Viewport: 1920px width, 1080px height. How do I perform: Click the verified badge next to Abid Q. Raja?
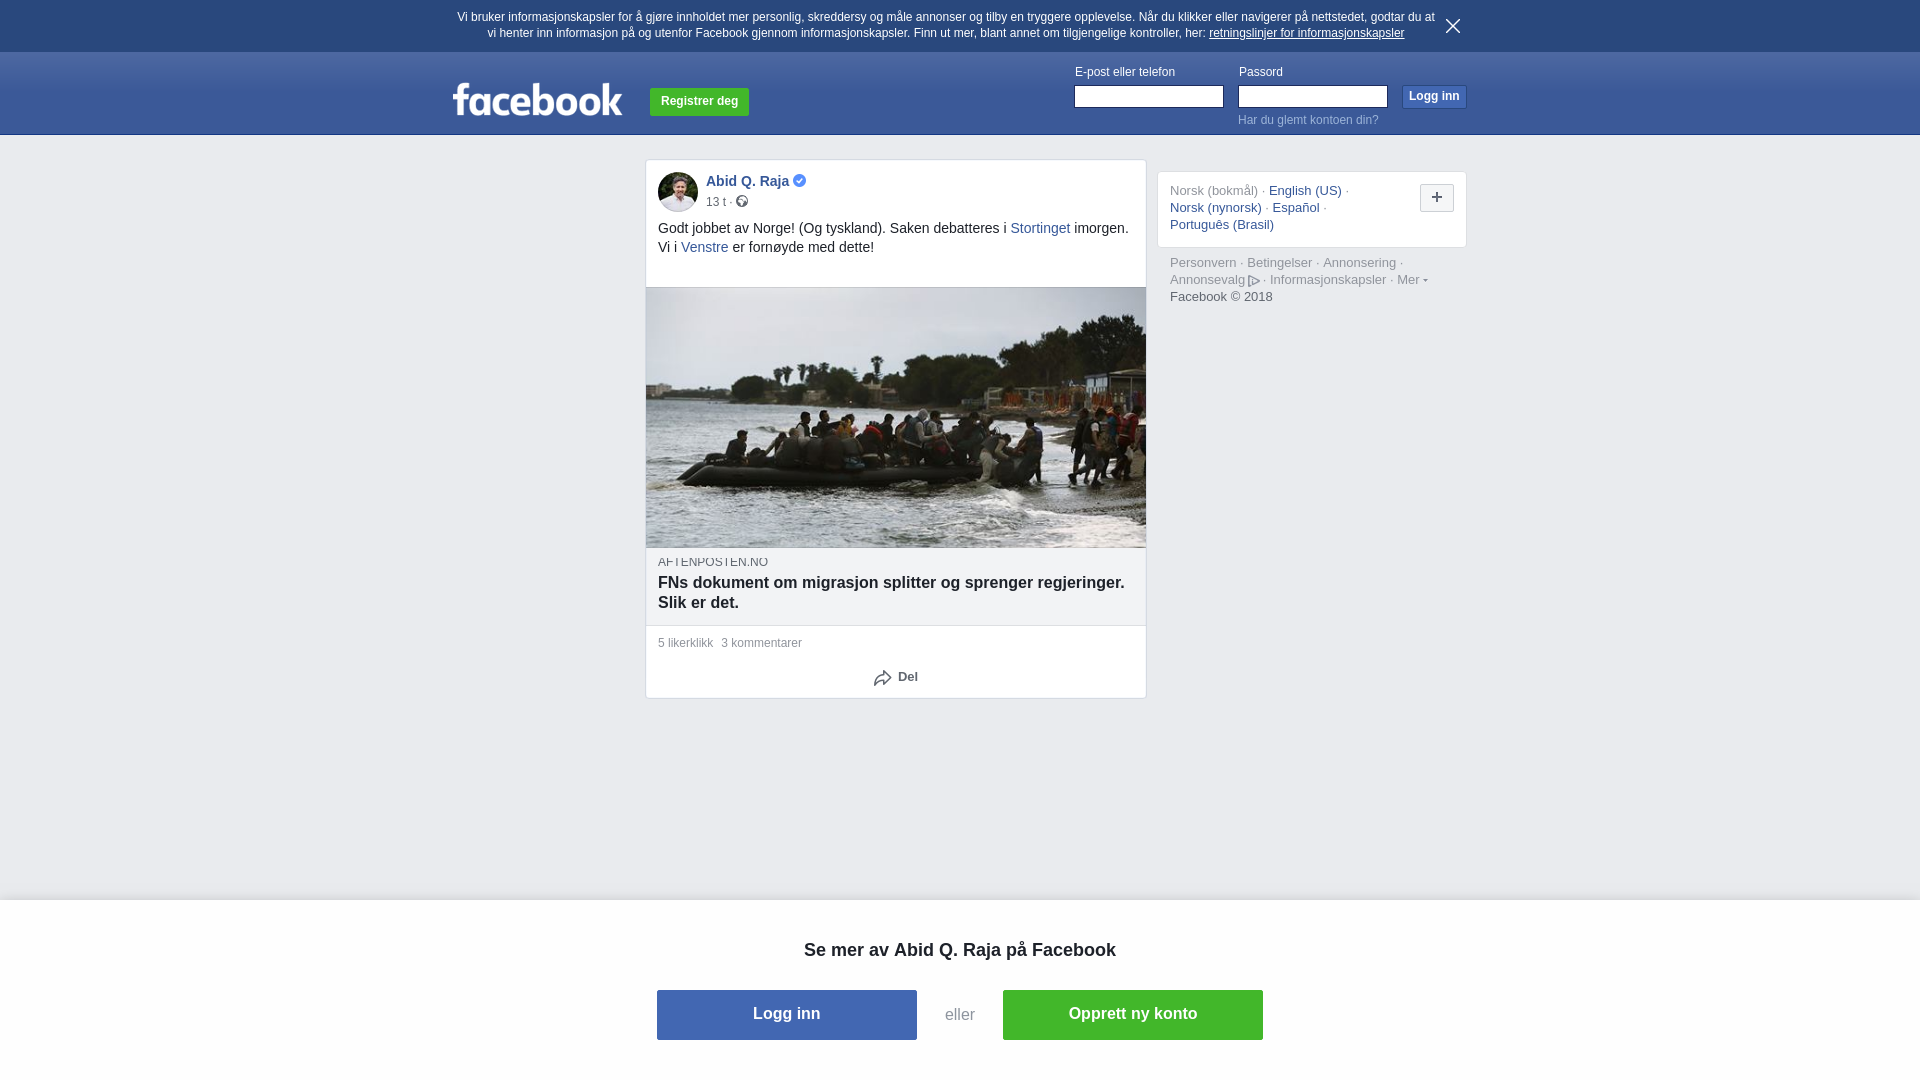click(x=800, y=181)
